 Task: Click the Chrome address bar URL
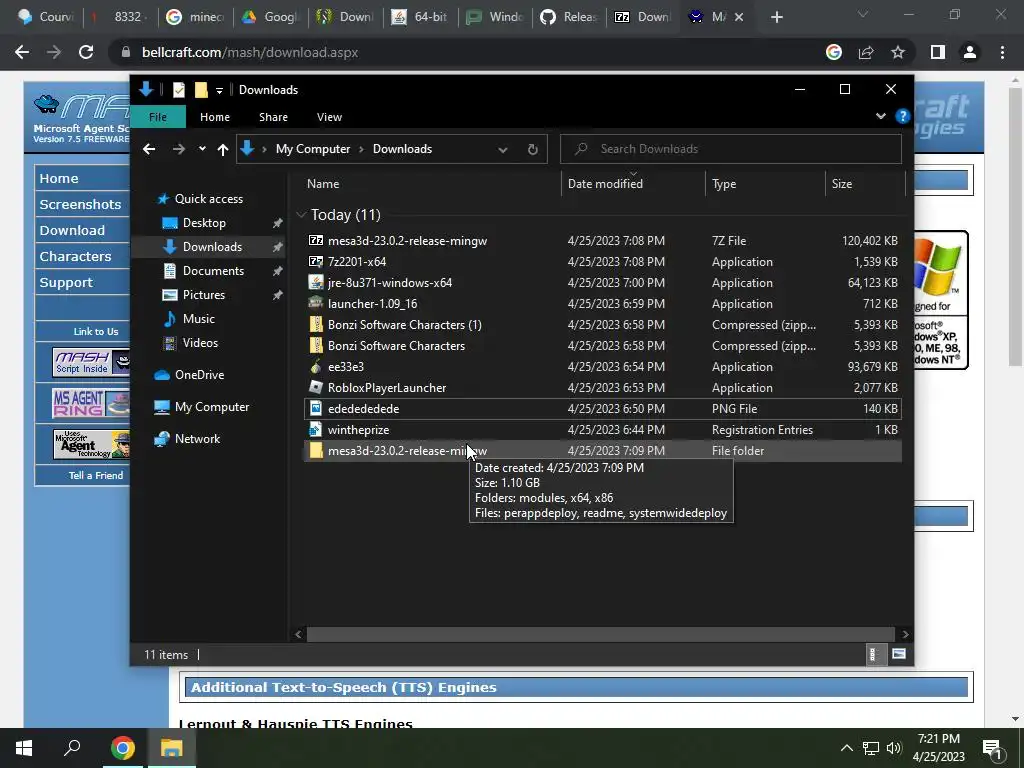[250, 52]
